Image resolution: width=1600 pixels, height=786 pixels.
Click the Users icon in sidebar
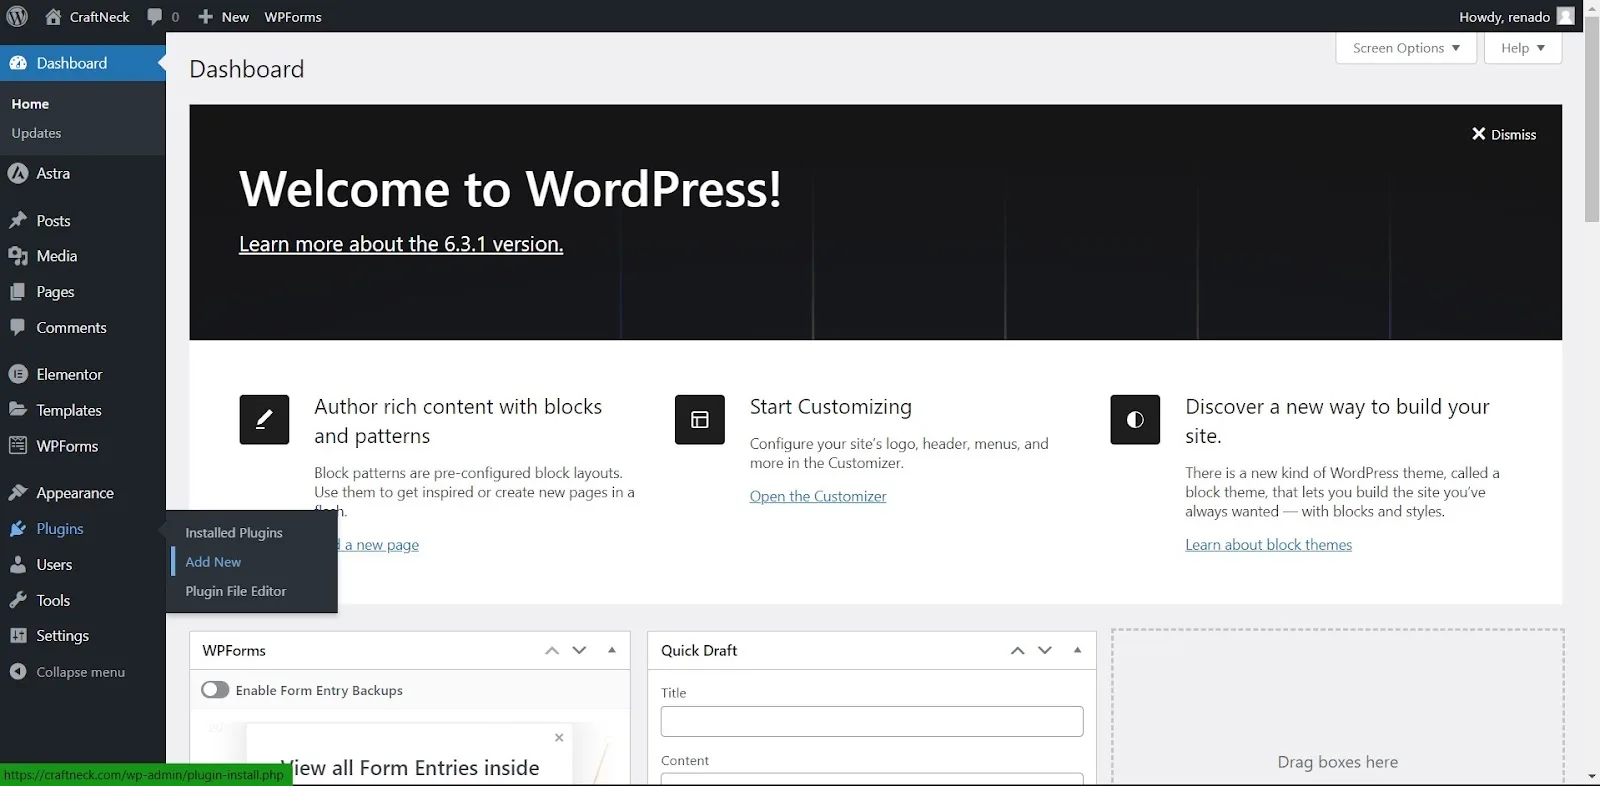click(18, 564)
